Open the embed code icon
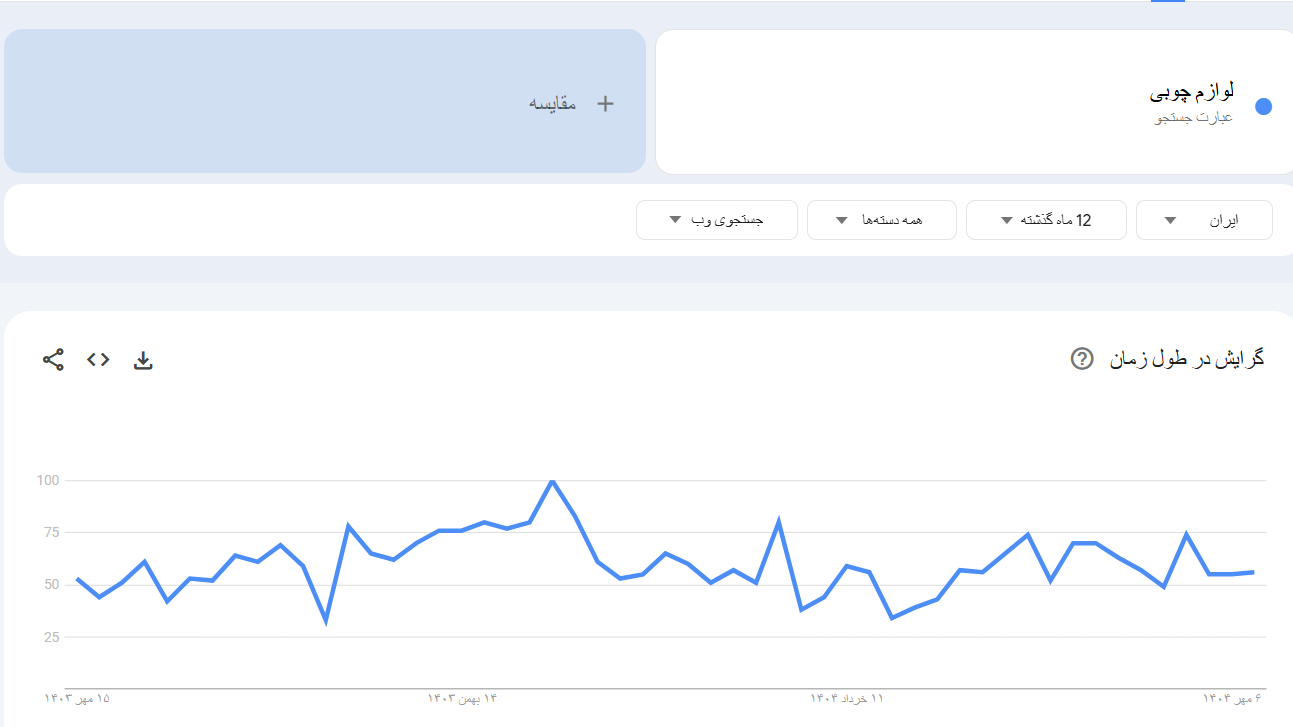1293x727 pixels. (x=98, y=360)
